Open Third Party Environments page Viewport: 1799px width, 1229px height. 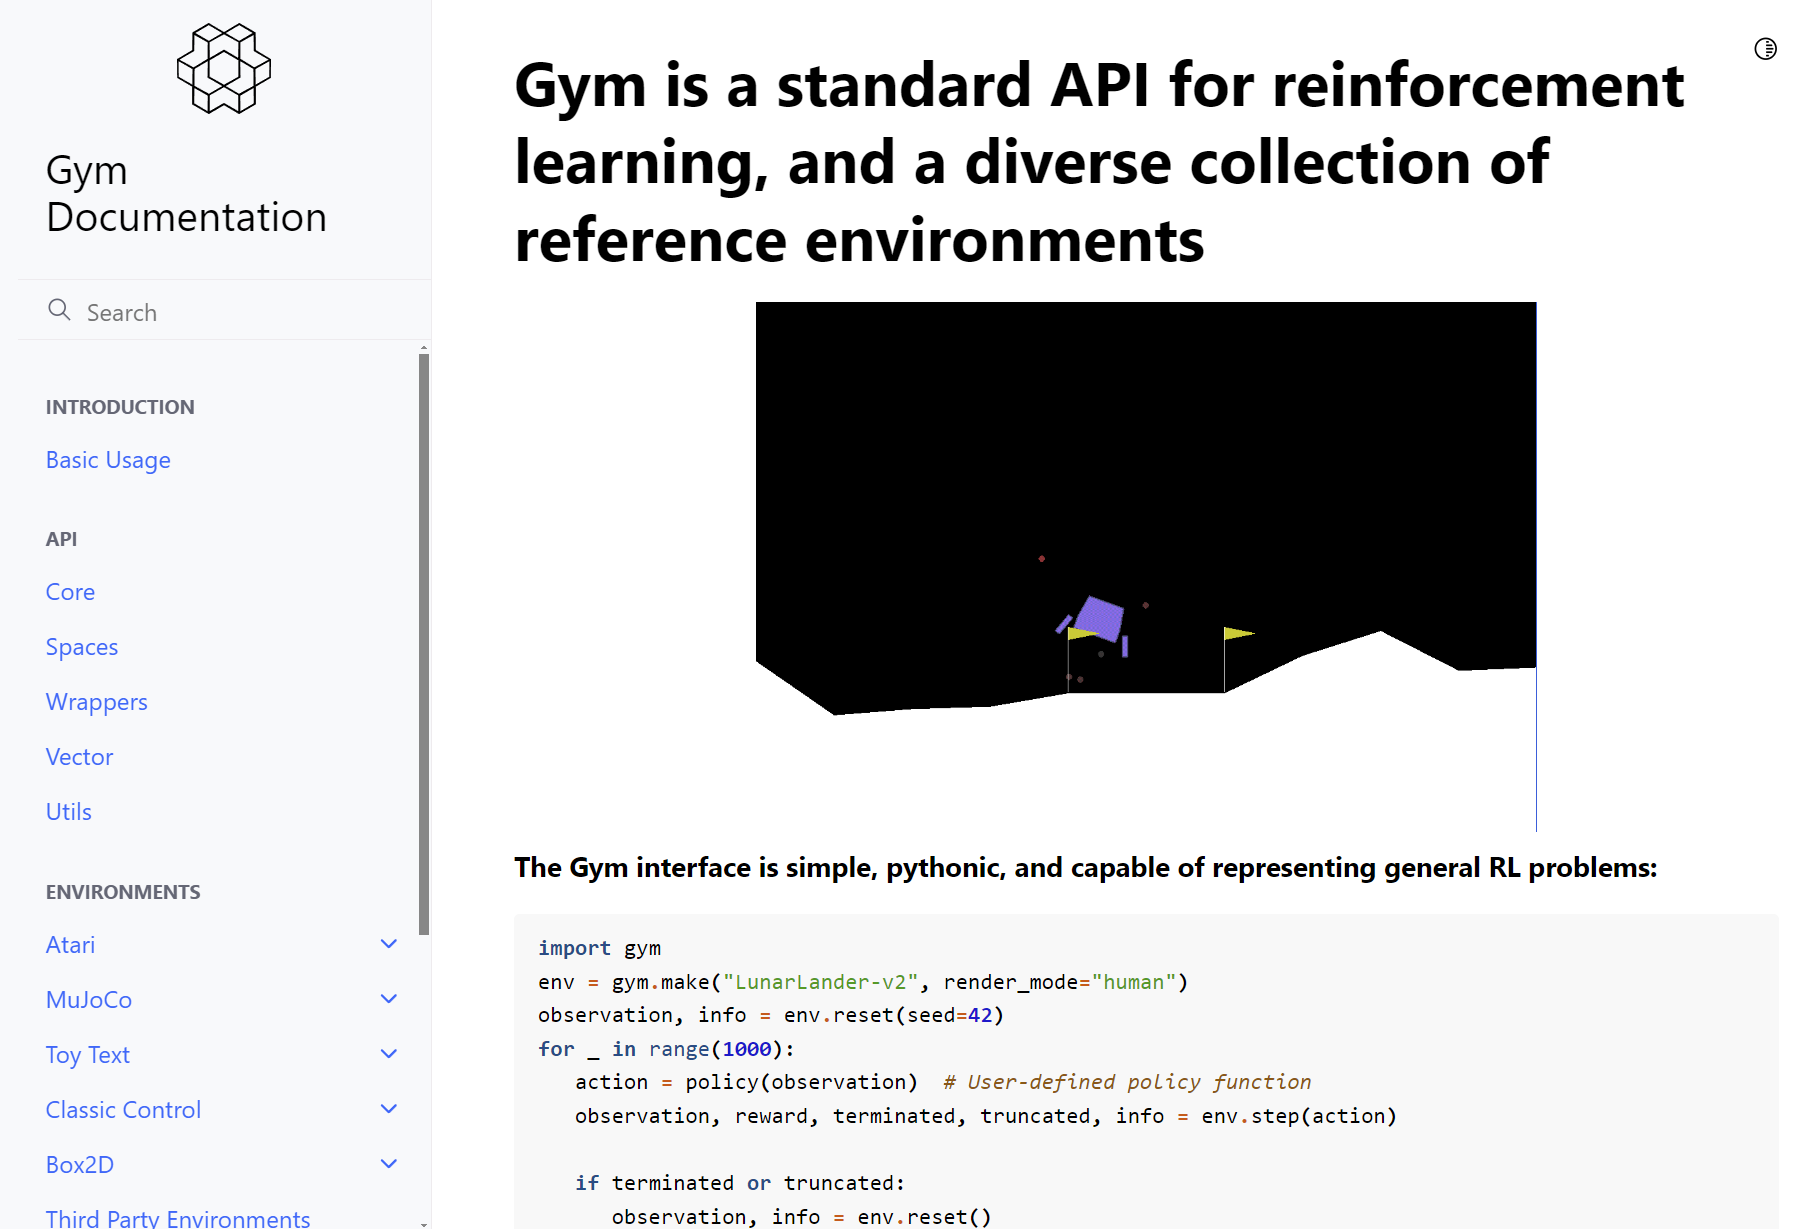tap(178, 1218)
